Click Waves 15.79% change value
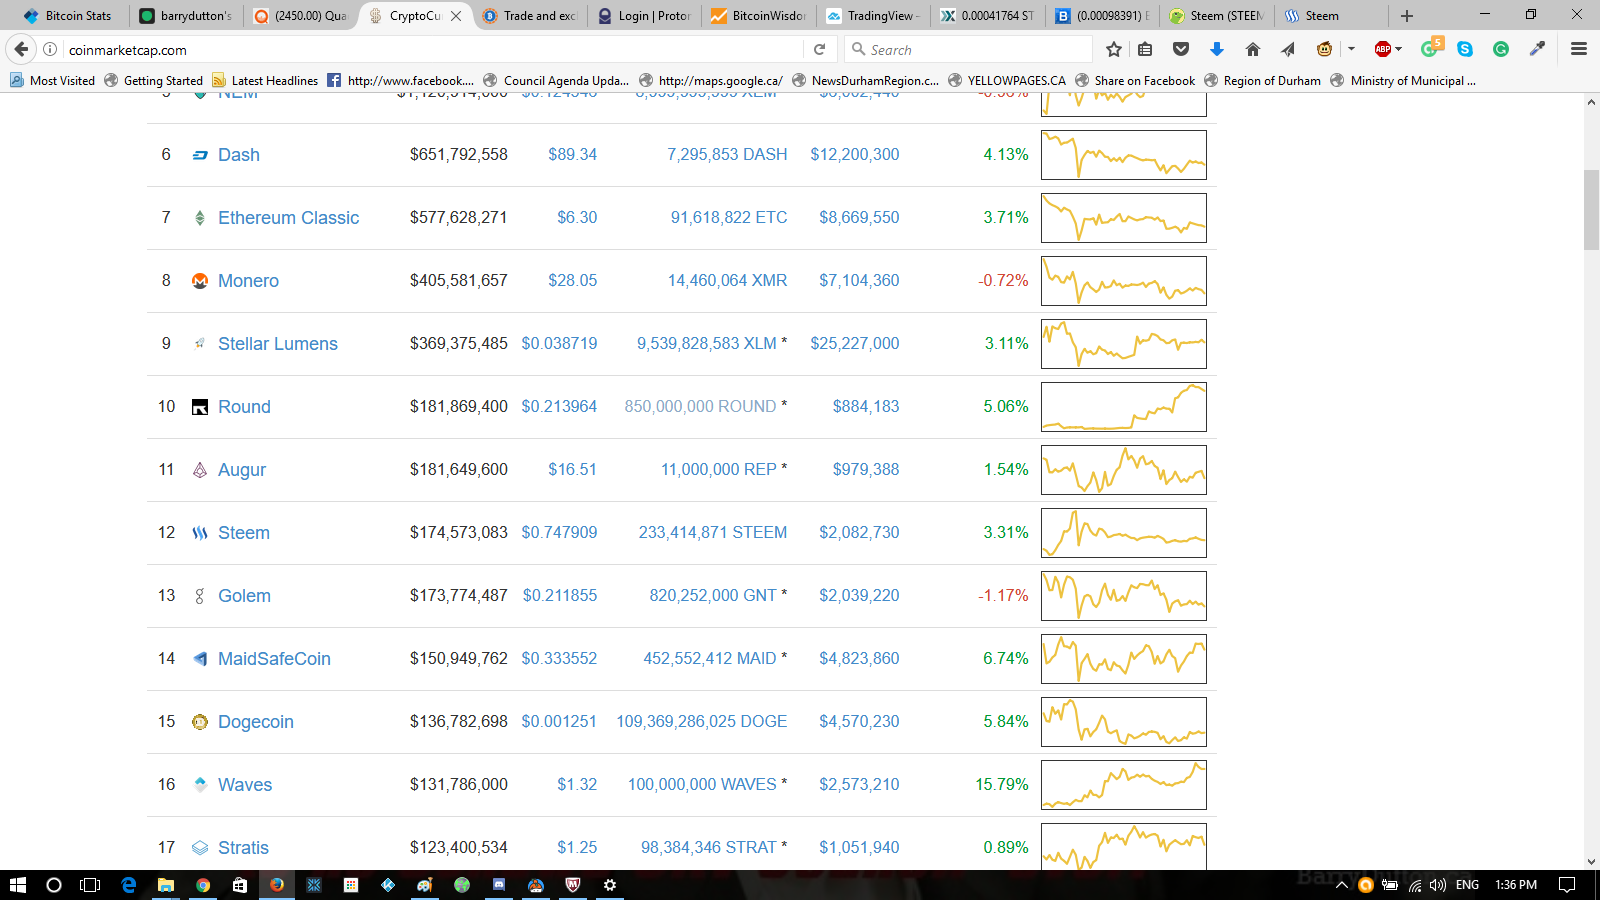1600x900 pixels. (1001, 785)
